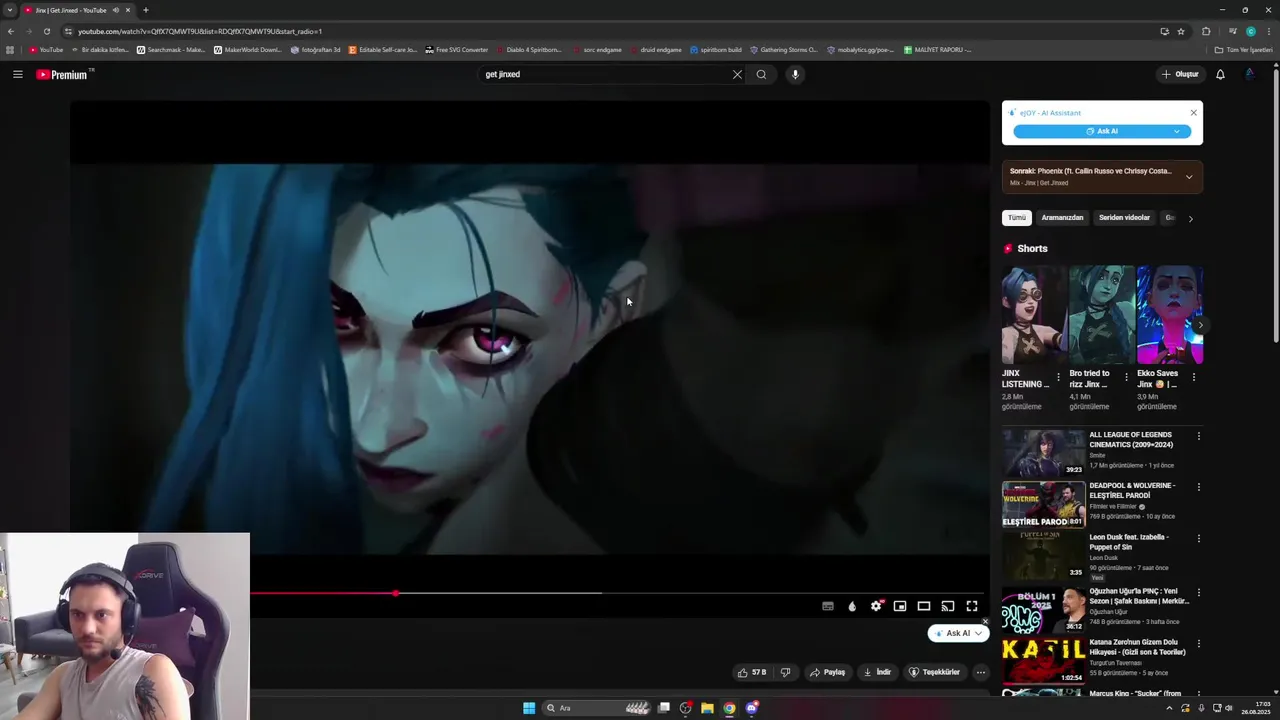
Task: Go back in the browser
Action: pos(11,31)
